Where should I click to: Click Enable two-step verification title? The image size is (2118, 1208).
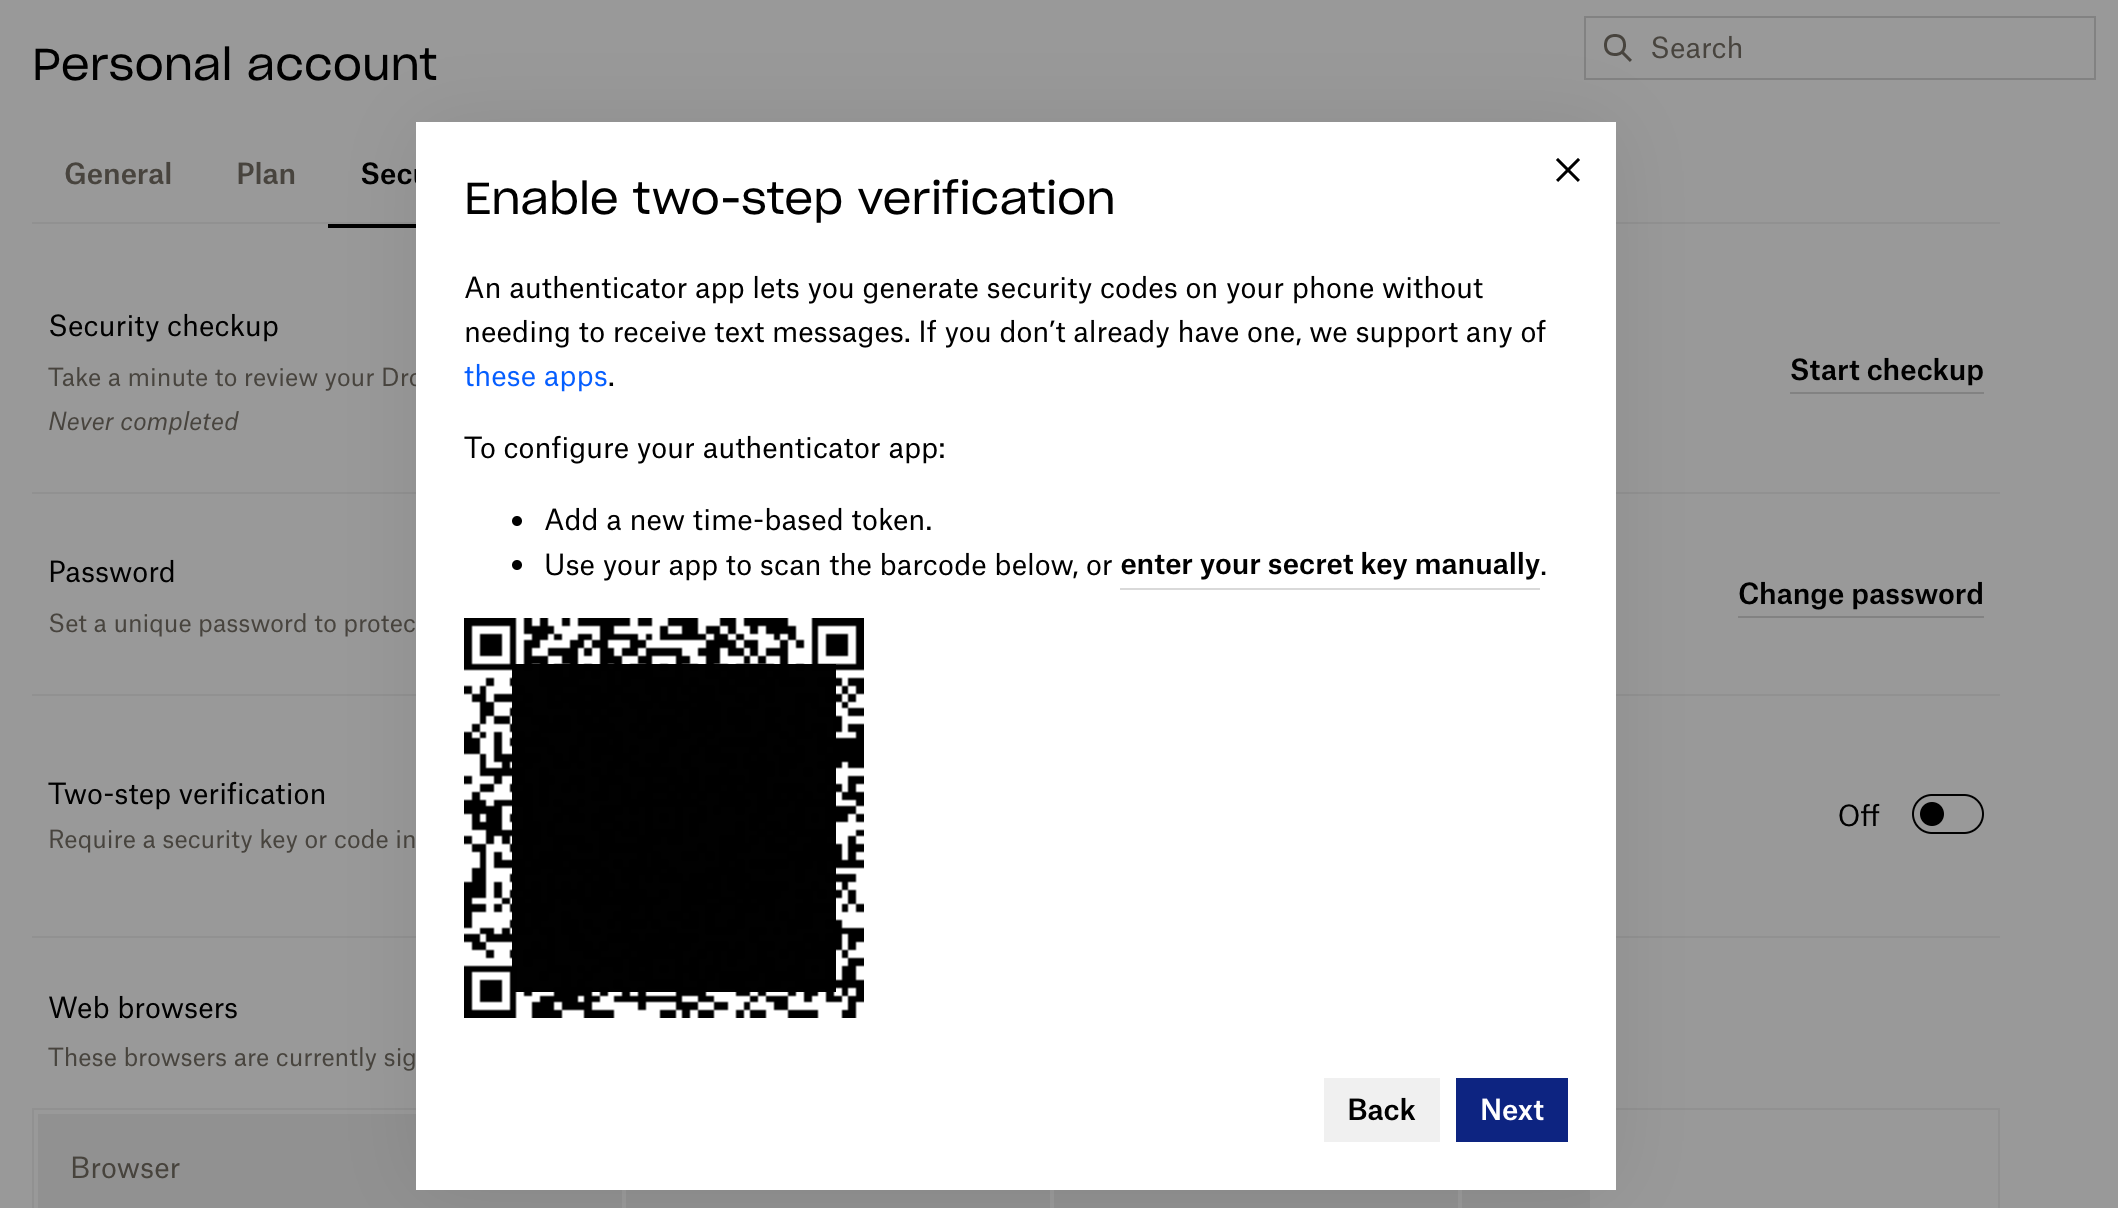coord(789,198)
